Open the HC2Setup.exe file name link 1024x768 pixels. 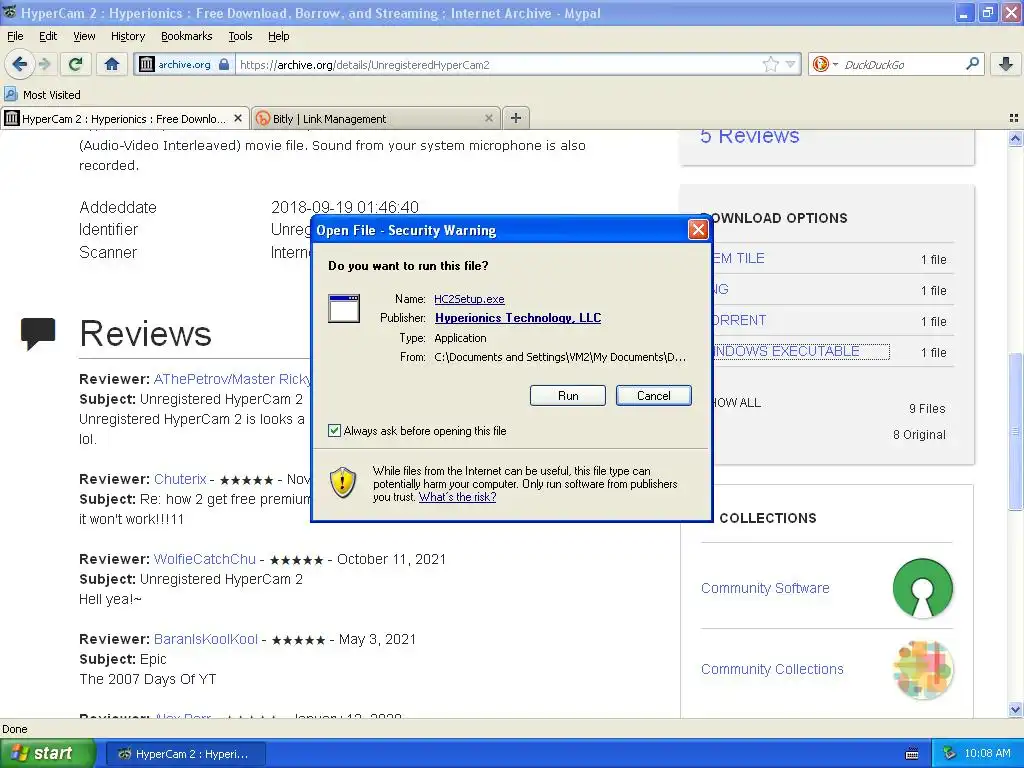(469, 298)
